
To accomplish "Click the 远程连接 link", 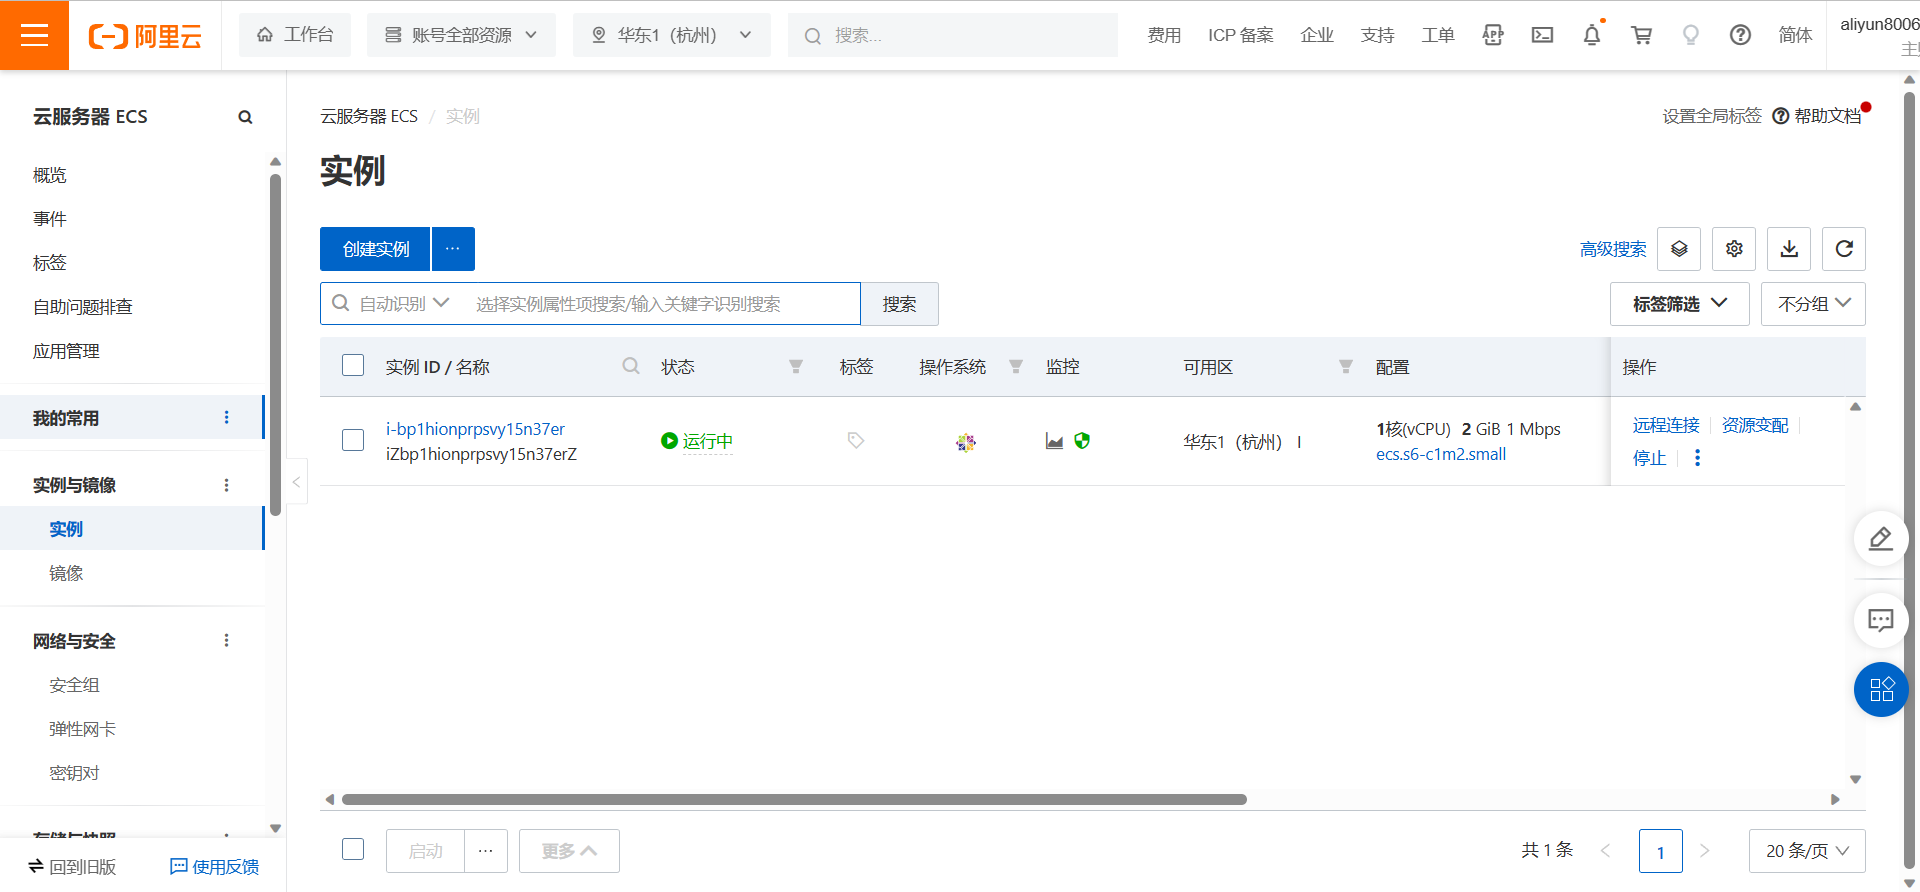I will (x=1665, y=426).
